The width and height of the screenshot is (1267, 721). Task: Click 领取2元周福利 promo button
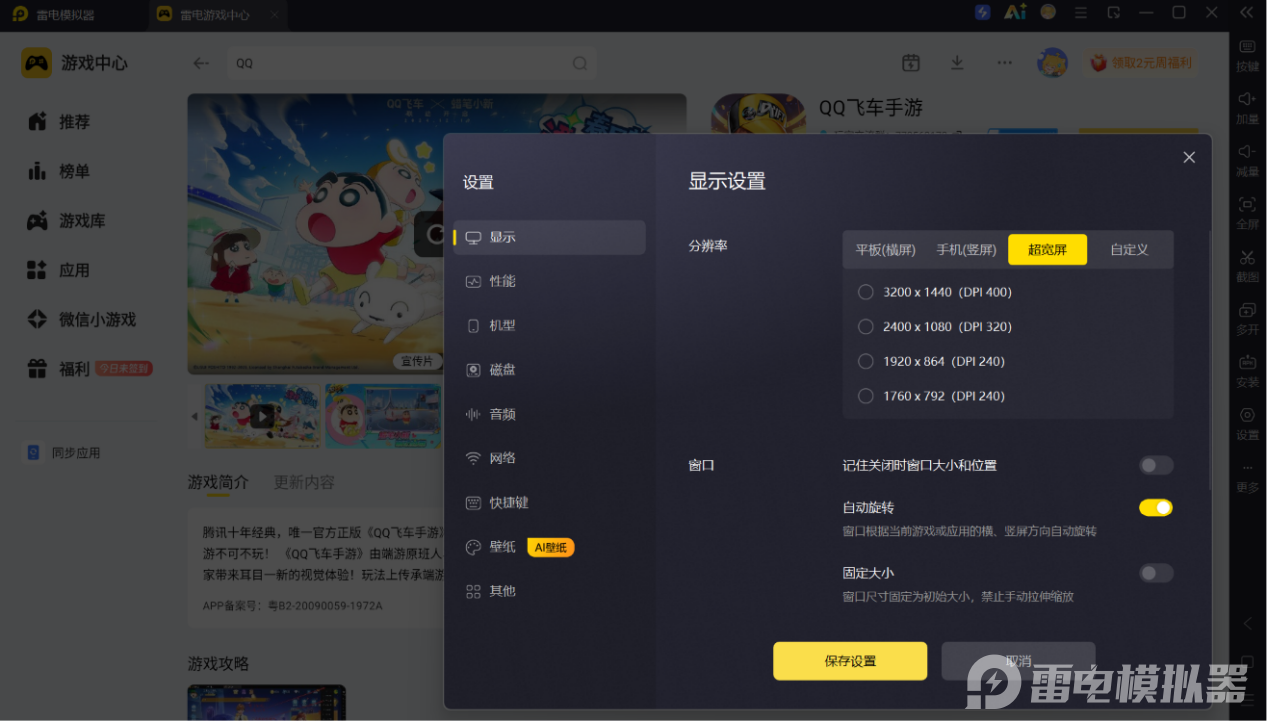tap(1141, 62)
